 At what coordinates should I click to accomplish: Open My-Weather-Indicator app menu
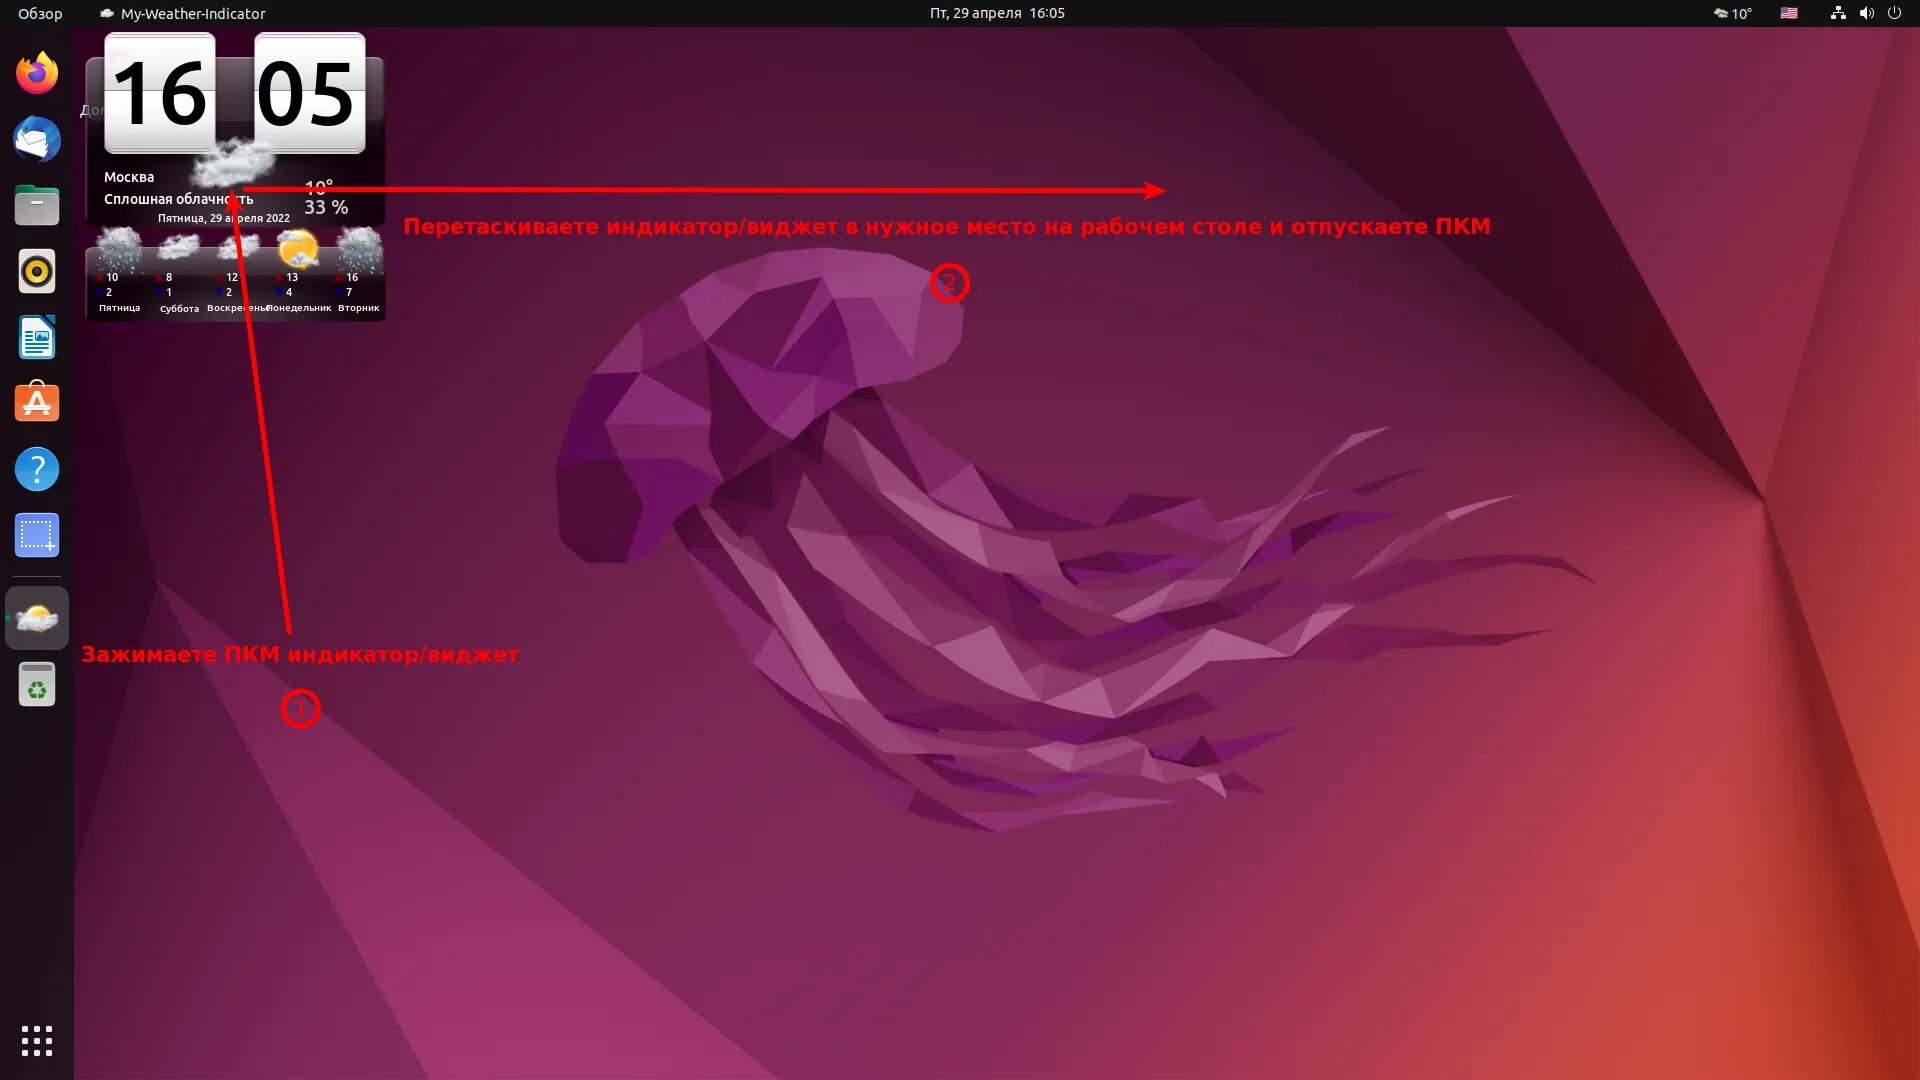183,13
